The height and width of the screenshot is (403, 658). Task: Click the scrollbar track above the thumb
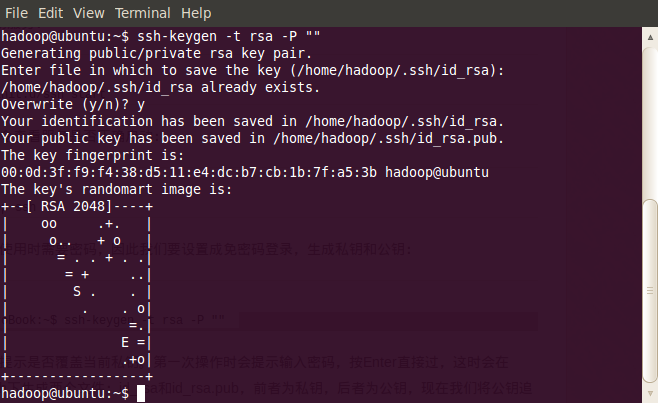click(650, 122)
